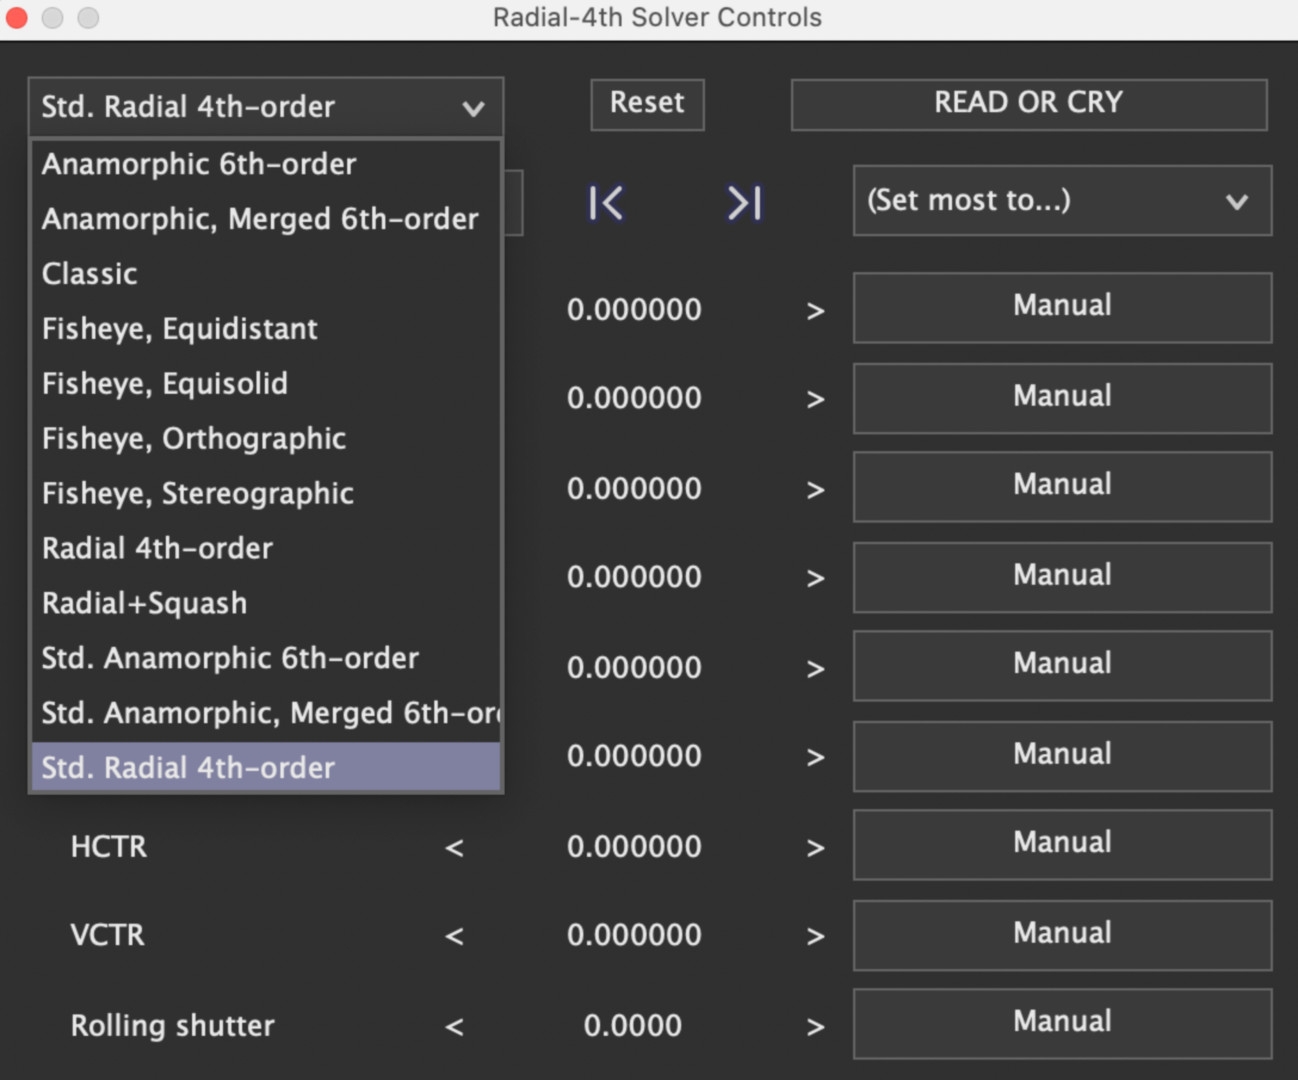Click the VCTR Manual mode button

pyautogui.click(x=1061, y=934)
